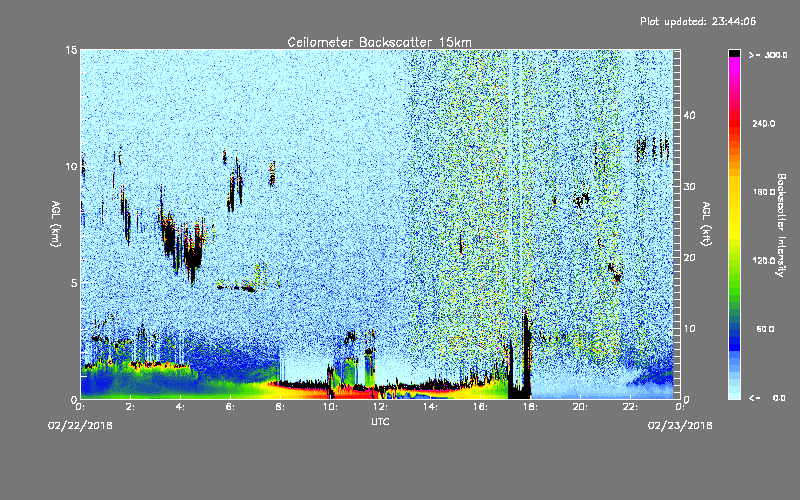Screen dimensions: 800x500
Task: Click the "Ceilometer Backscatter 15km" plot title
Action: [379, 42]
